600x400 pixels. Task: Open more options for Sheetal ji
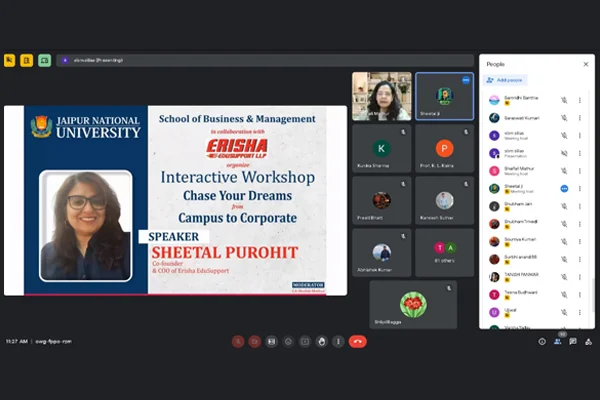point(580,189)
